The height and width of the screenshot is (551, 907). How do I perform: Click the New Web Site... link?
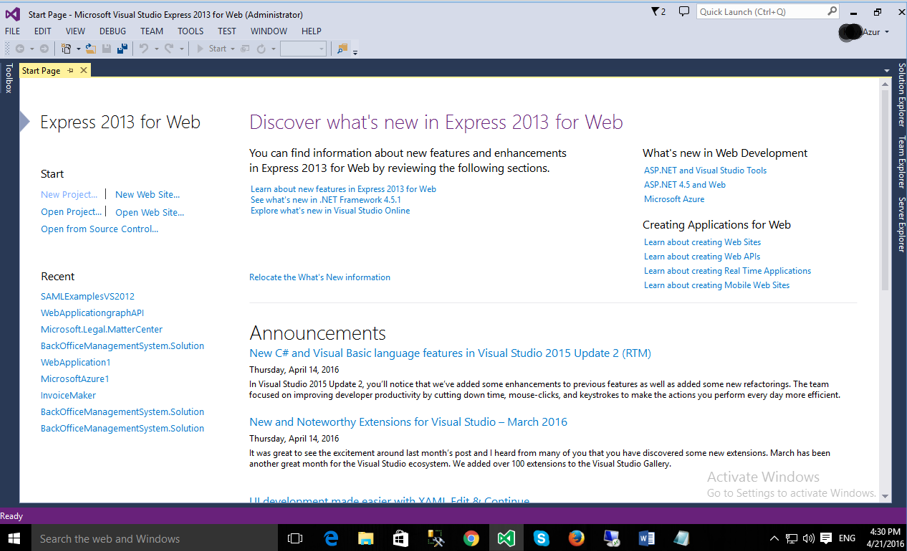pos(148,195)
